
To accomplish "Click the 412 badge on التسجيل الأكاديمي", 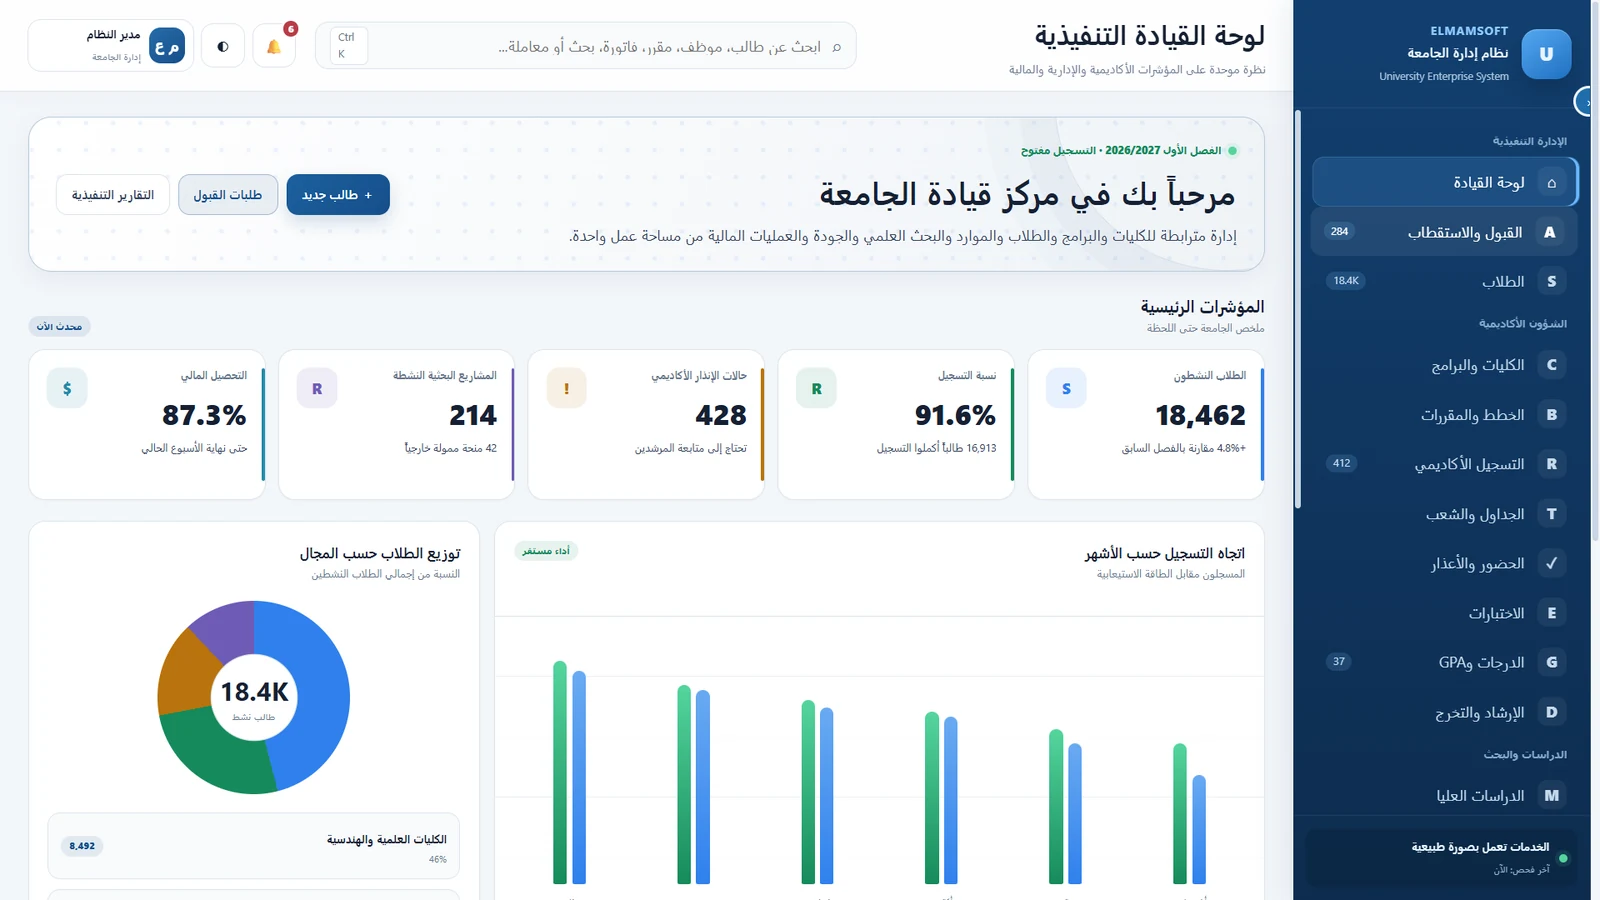I will click(1342, 463).
